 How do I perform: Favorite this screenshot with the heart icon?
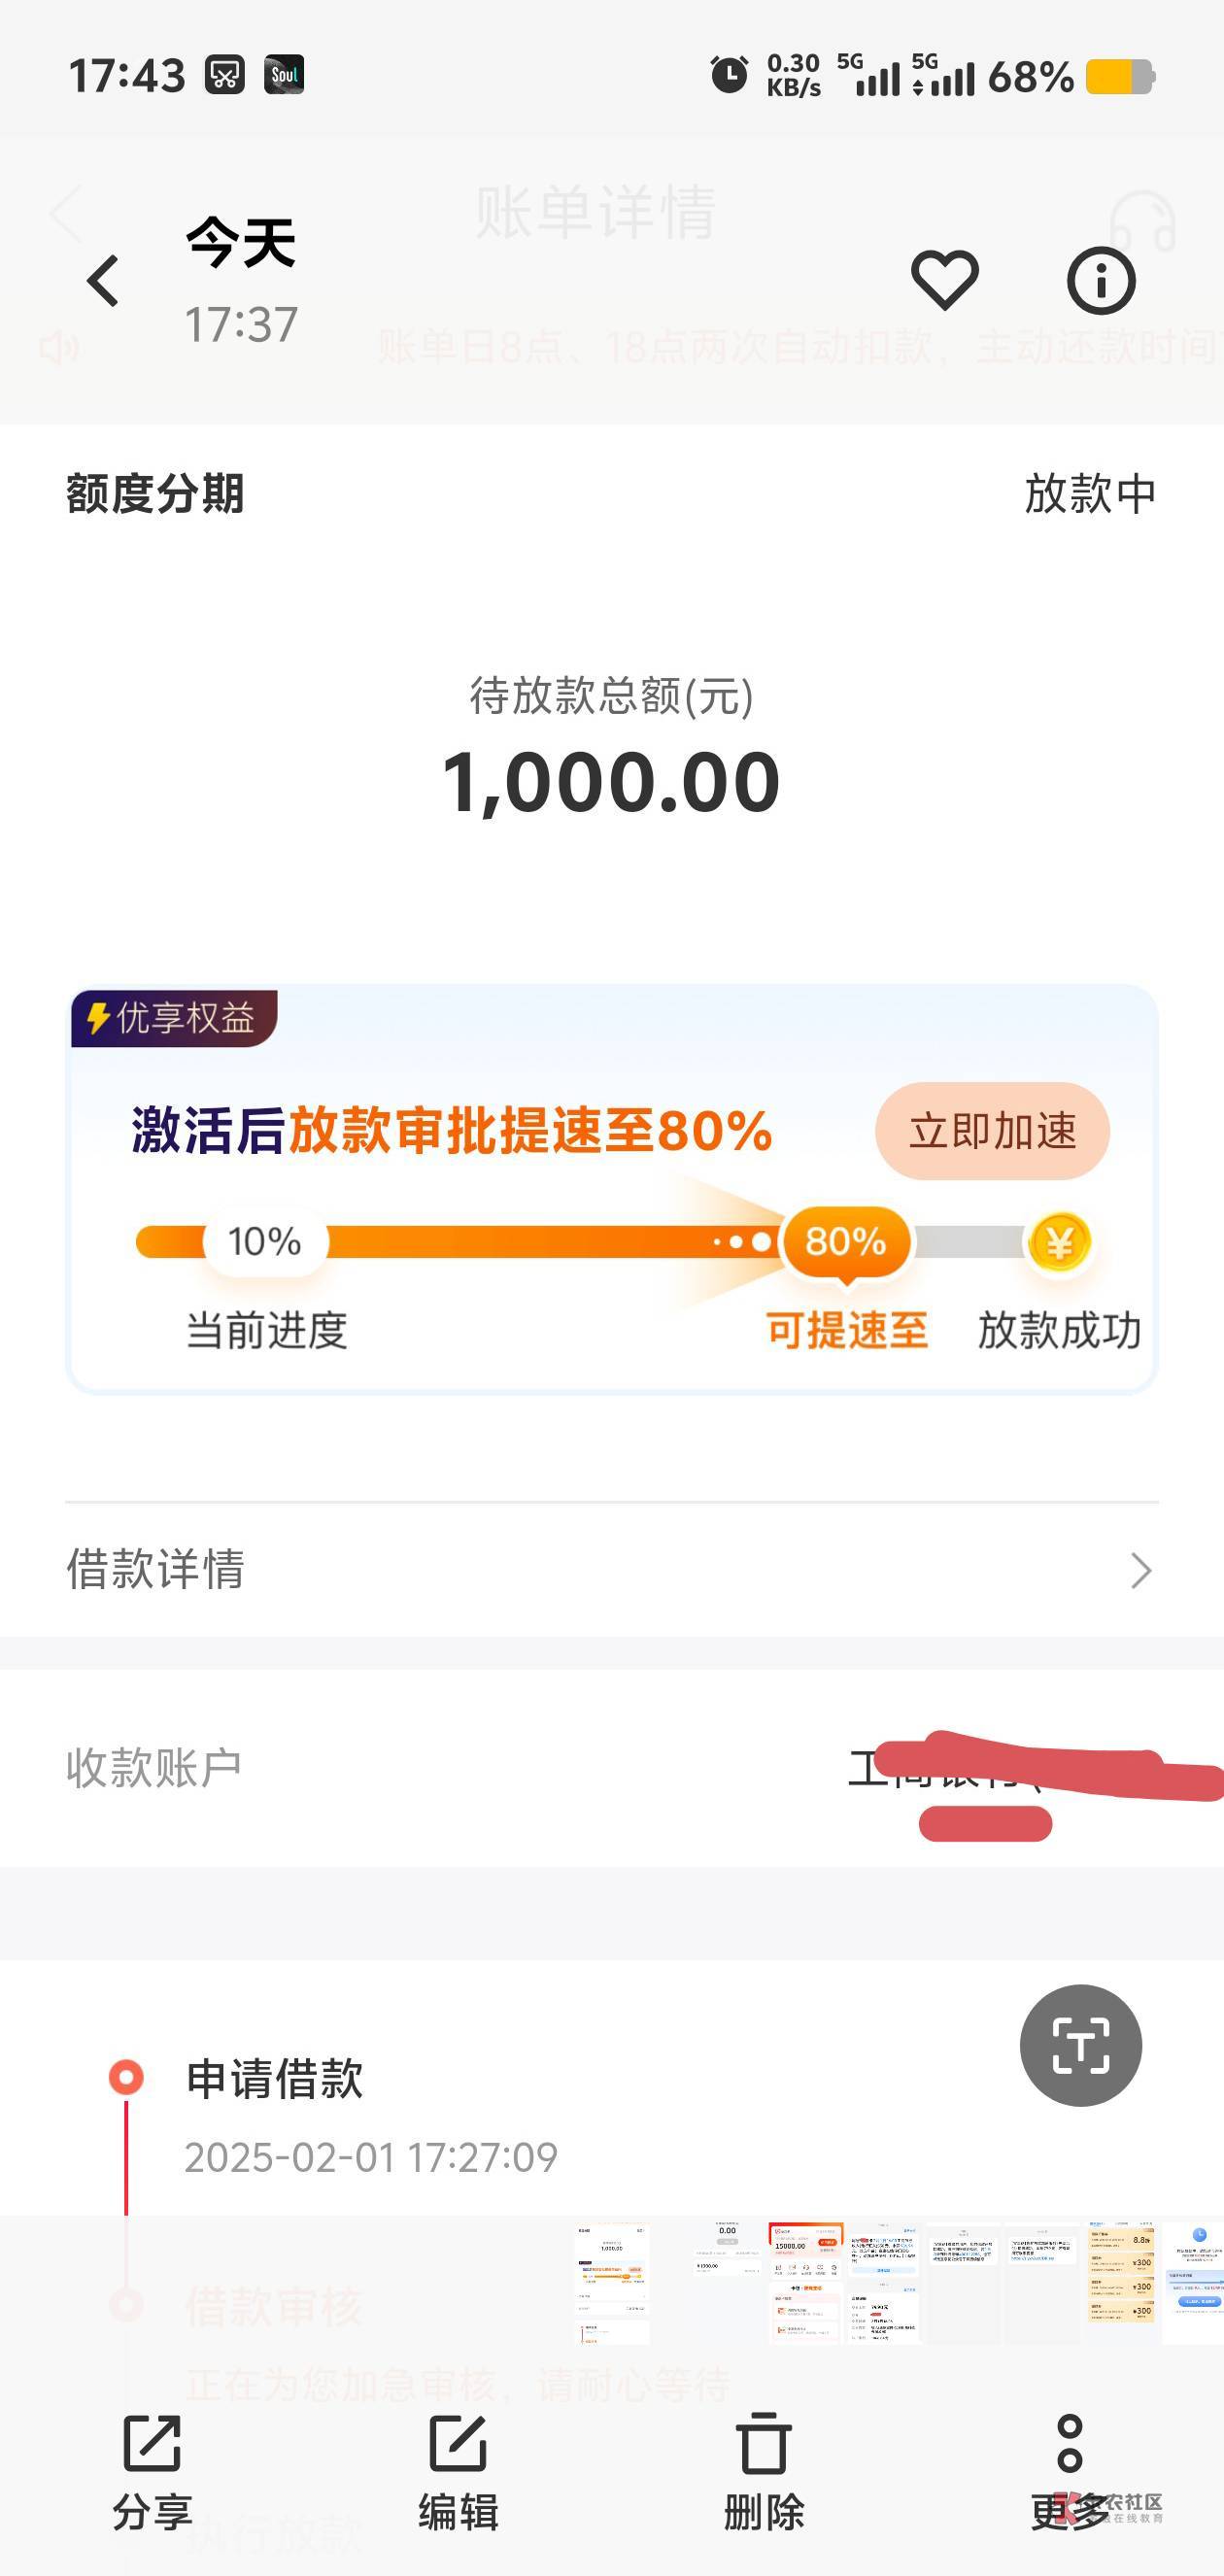pos(944,280)
